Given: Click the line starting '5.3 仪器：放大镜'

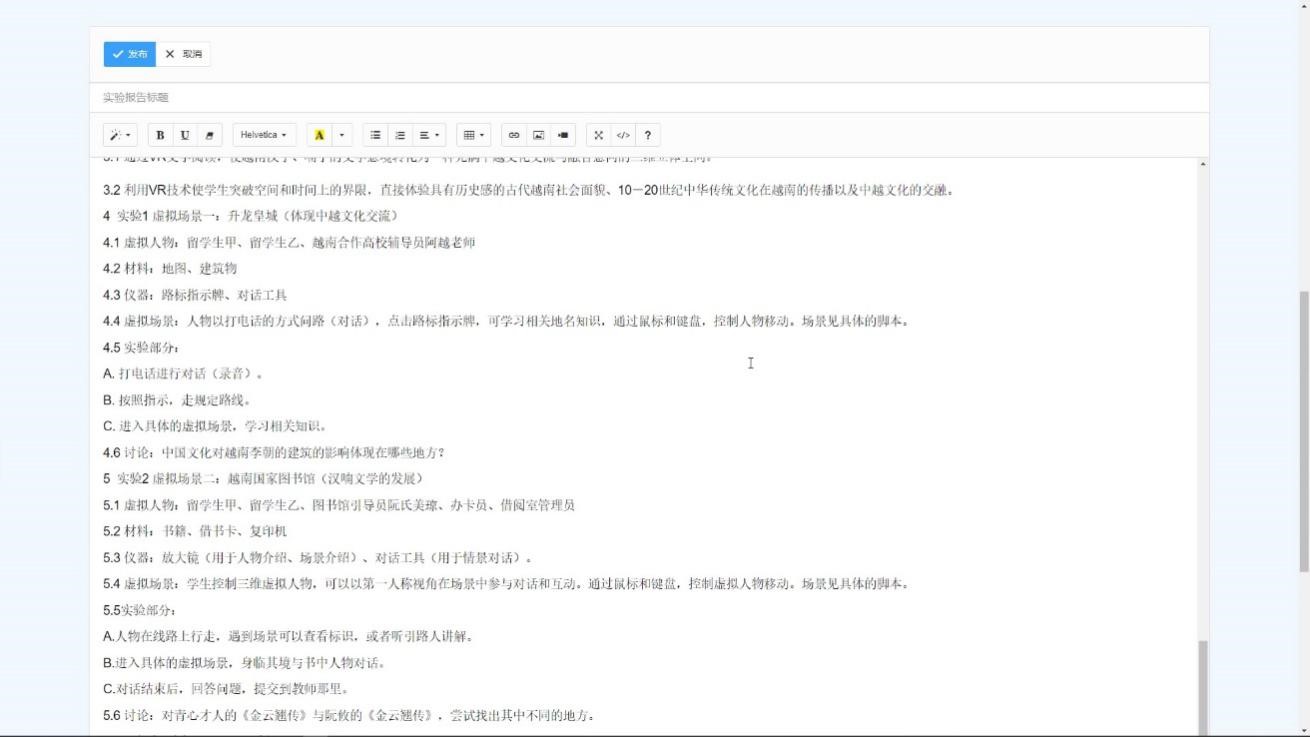Looking at the screenshot, I should pyautogui.click(x=319, y=558).
